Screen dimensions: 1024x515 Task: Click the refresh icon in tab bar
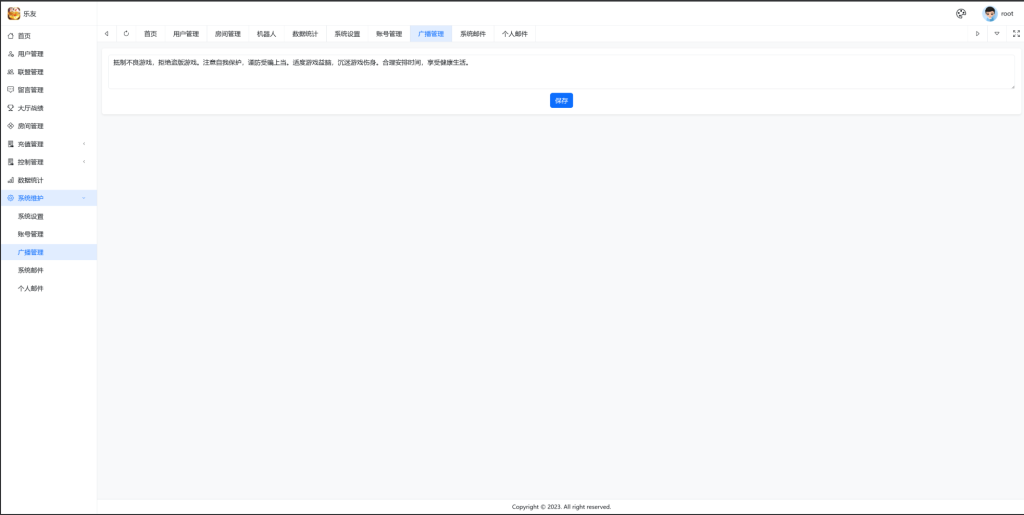tap(126, 33)
